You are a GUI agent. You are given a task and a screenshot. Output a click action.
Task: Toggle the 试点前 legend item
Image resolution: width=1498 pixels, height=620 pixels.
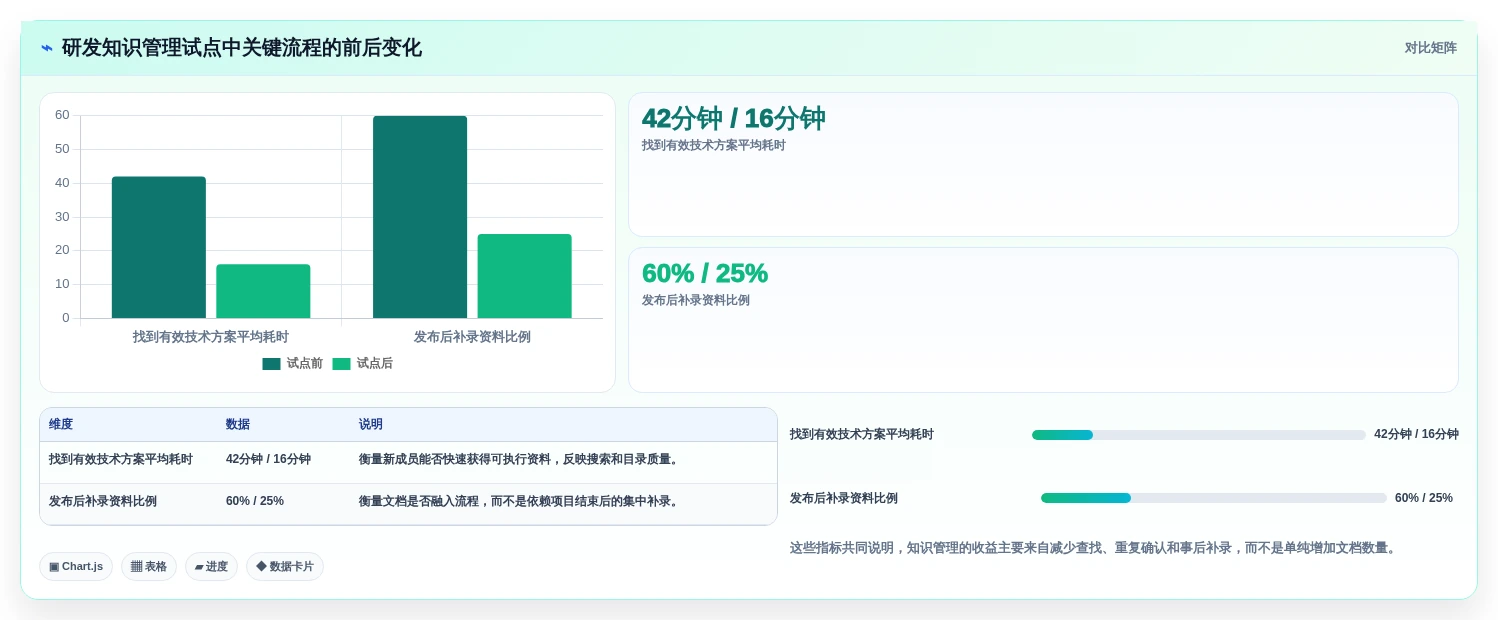pos(292,364)
